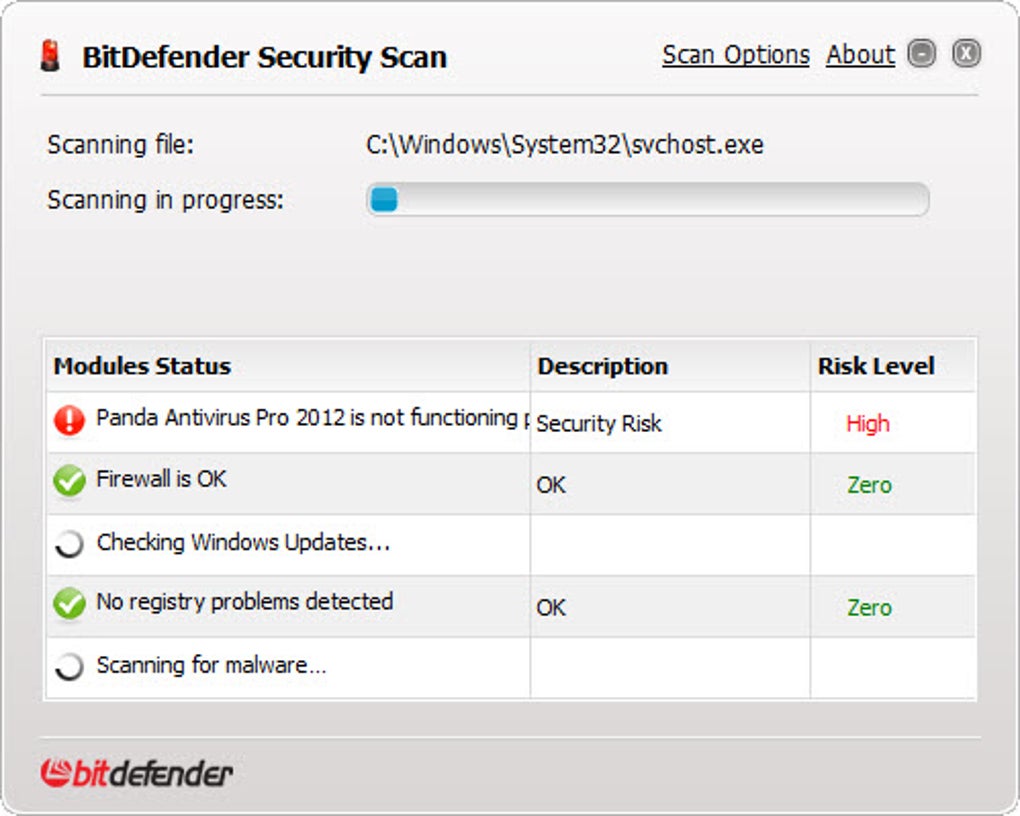Image resolution: width=1020 pixels, height=816 pixels.
Task: Select the No registry problems detected row
Action: pos(244,602)
